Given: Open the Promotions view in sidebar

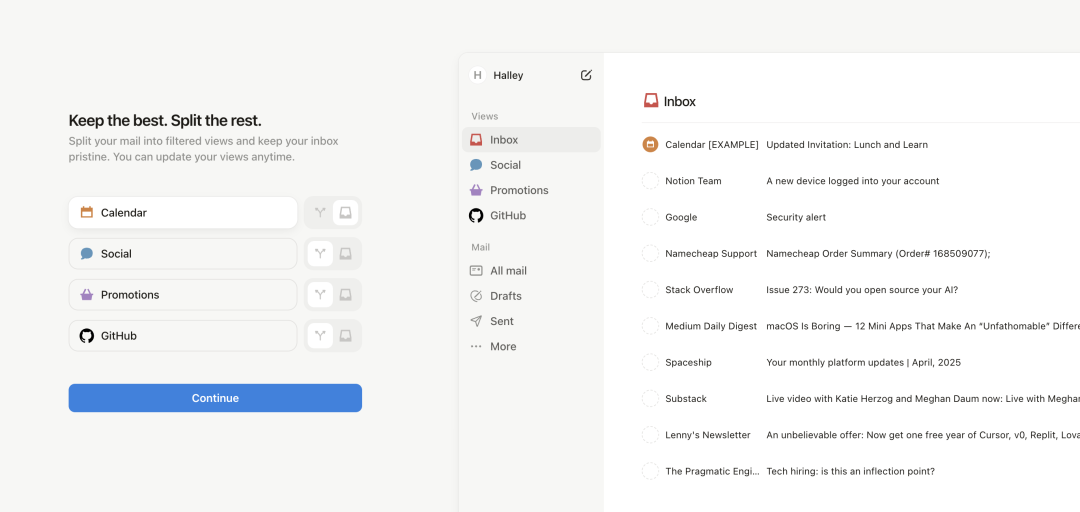Looking at the screenshot, I should click(531, 190).
